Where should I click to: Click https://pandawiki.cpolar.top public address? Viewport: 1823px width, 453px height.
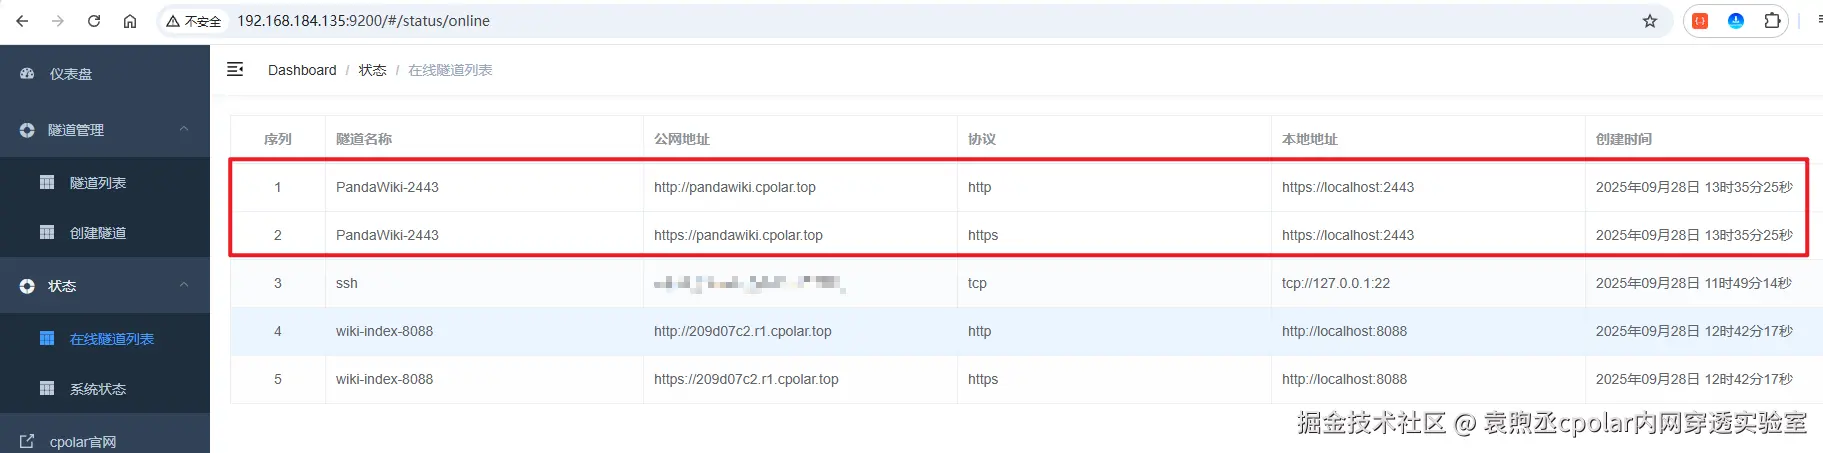click(x=738, y=235)
